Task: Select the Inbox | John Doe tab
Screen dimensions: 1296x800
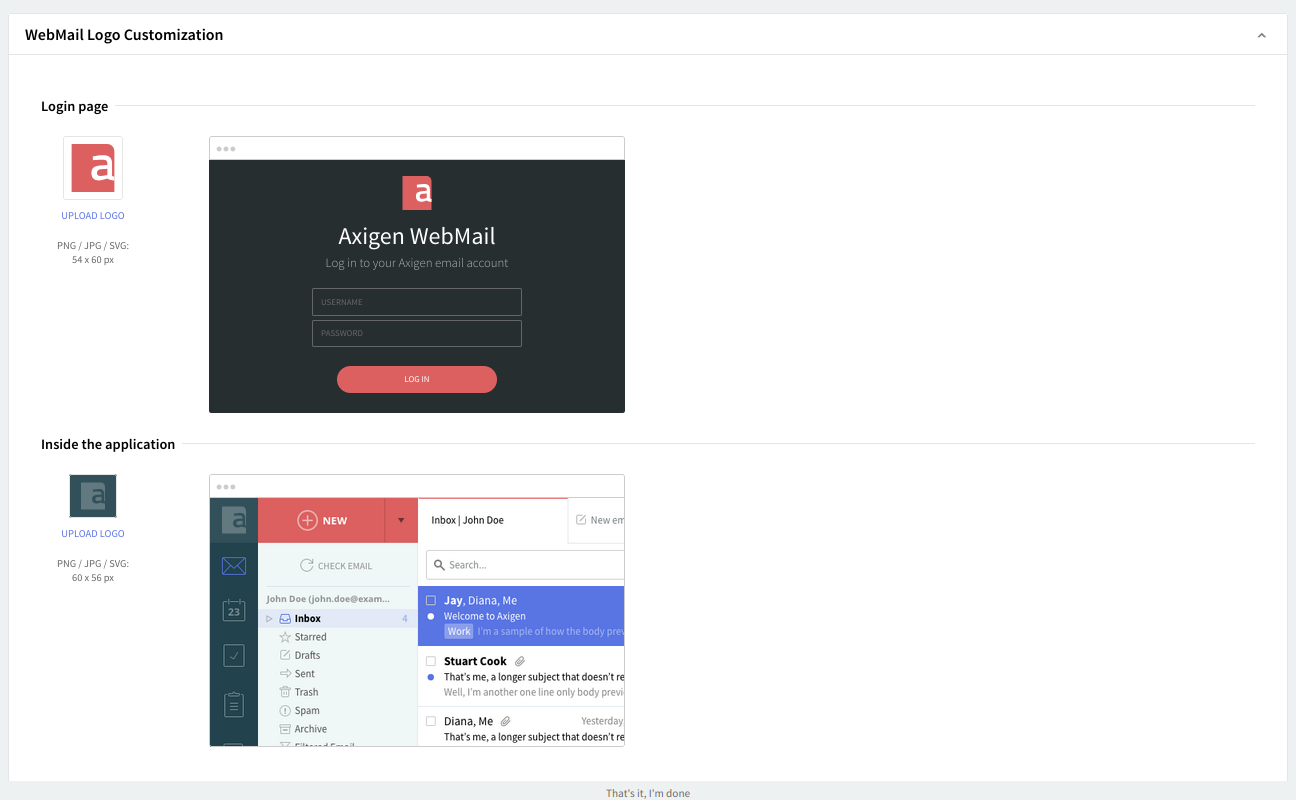Action: point(467,520)
